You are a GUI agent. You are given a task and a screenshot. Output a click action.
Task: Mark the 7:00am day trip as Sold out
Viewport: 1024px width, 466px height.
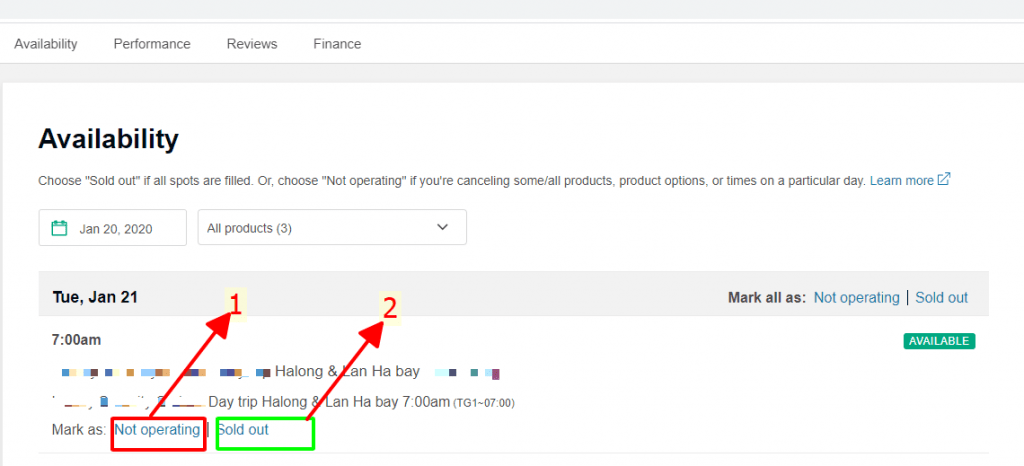[x=243, y=430]
